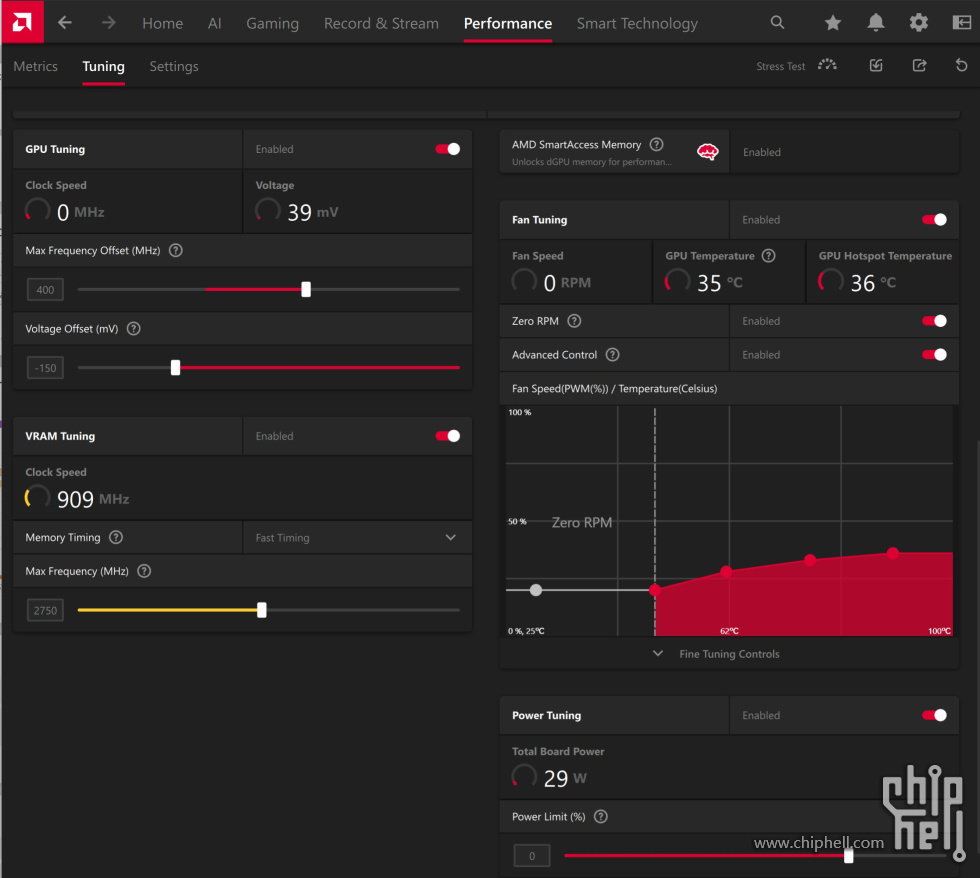Click the Voltage Offset slider handle
980x878 pixels.
tap(176, 367)
